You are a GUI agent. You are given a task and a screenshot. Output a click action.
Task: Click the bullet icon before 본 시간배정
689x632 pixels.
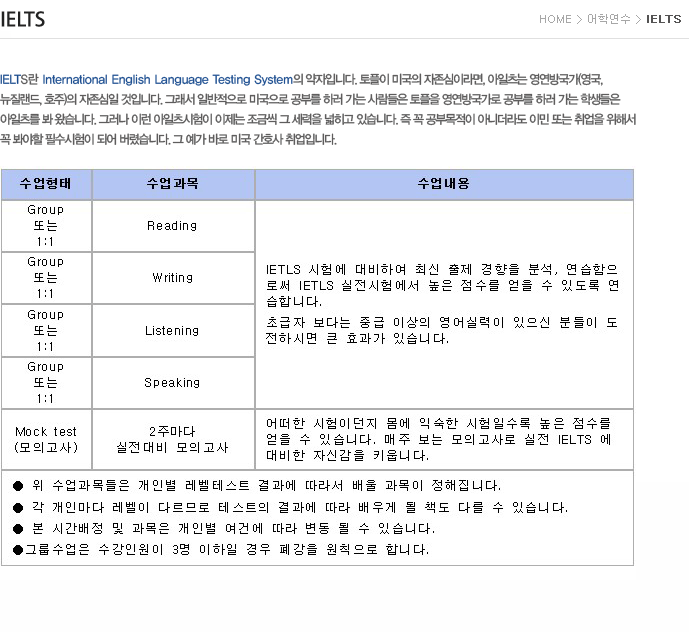pyautogui.click(x=18, y=528)
